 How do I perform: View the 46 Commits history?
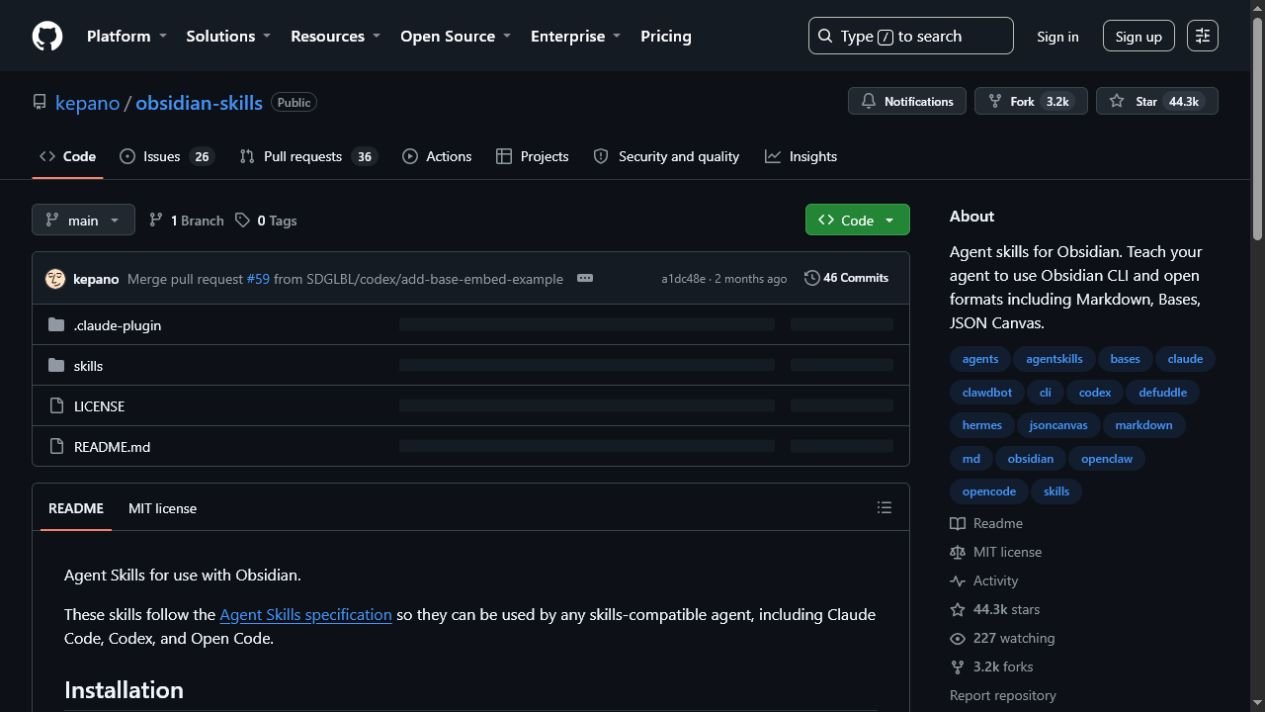tap(847, 278)
